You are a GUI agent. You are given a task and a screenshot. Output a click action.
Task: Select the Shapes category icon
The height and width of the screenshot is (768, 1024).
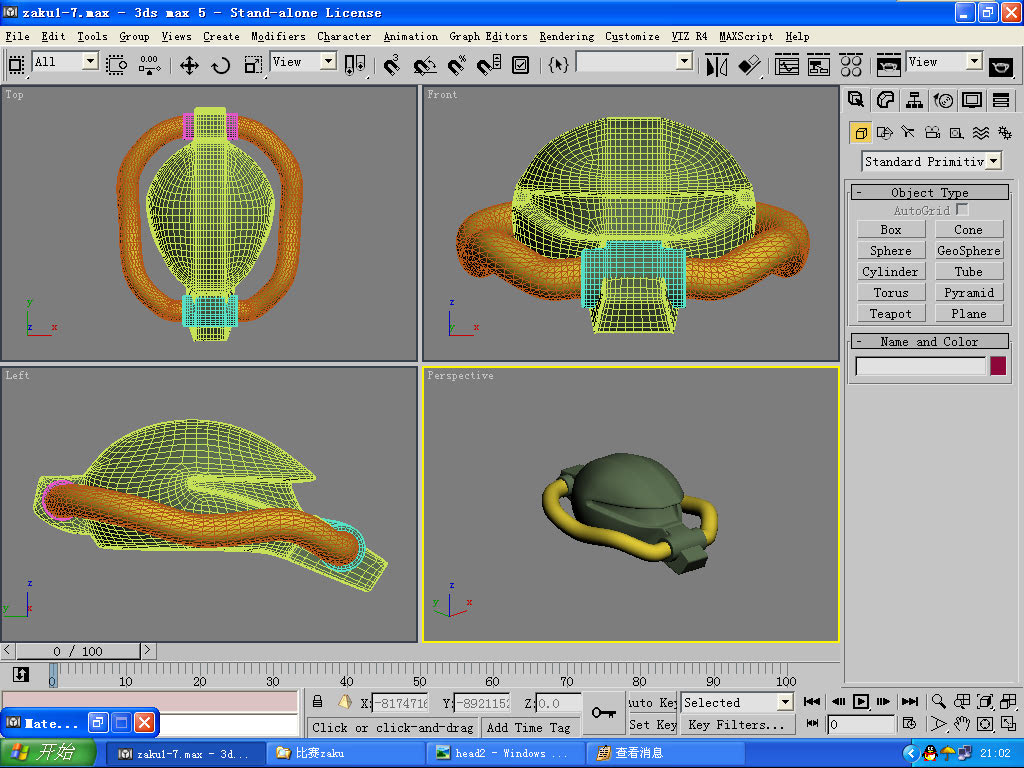pyautogui.click(x=884, y=133)
